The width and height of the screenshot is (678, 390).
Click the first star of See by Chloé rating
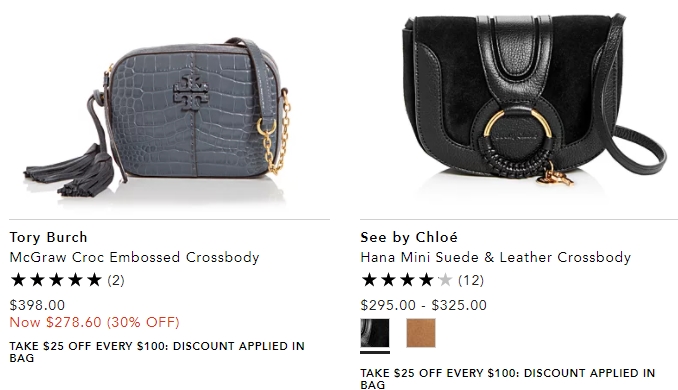(369, 280)
